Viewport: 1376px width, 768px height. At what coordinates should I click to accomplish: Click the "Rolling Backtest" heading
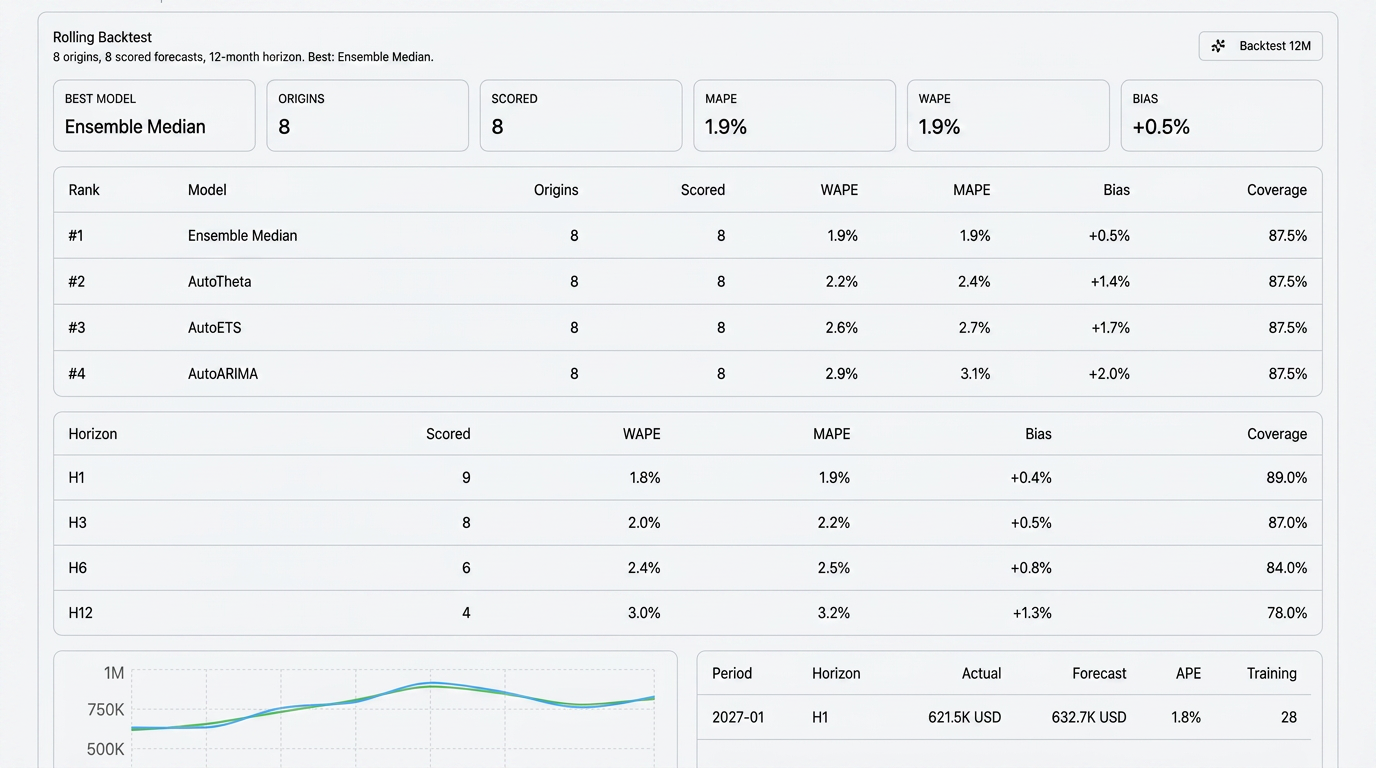(x=102, y=37)
